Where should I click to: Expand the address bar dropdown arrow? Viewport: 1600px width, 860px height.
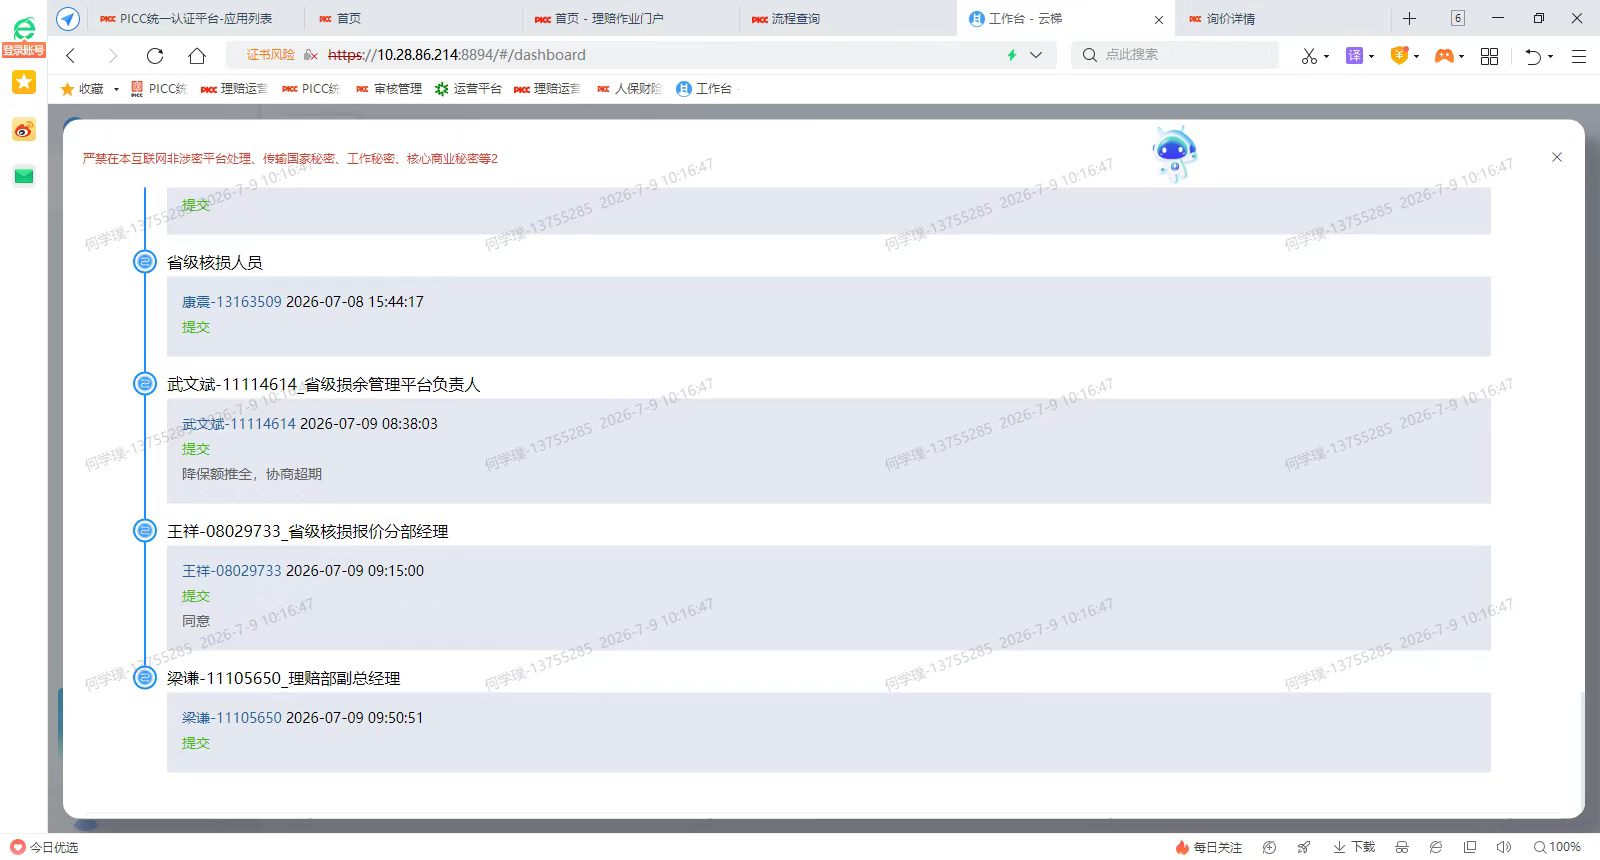coord(1036,55)
